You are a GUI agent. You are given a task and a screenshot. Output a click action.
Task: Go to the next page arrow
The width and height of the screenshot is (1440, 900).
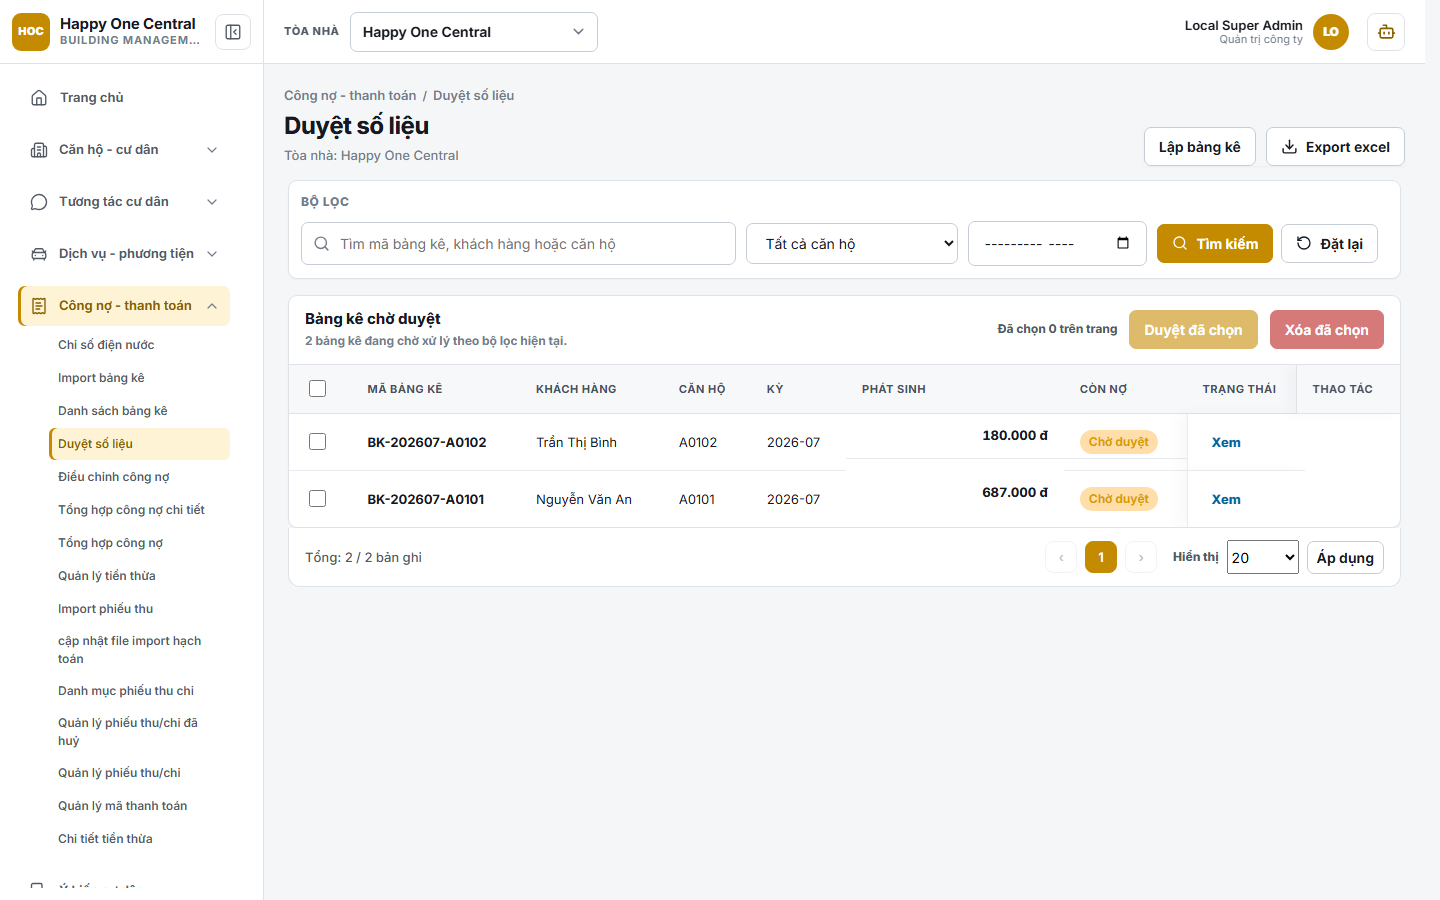[1141, 557]
